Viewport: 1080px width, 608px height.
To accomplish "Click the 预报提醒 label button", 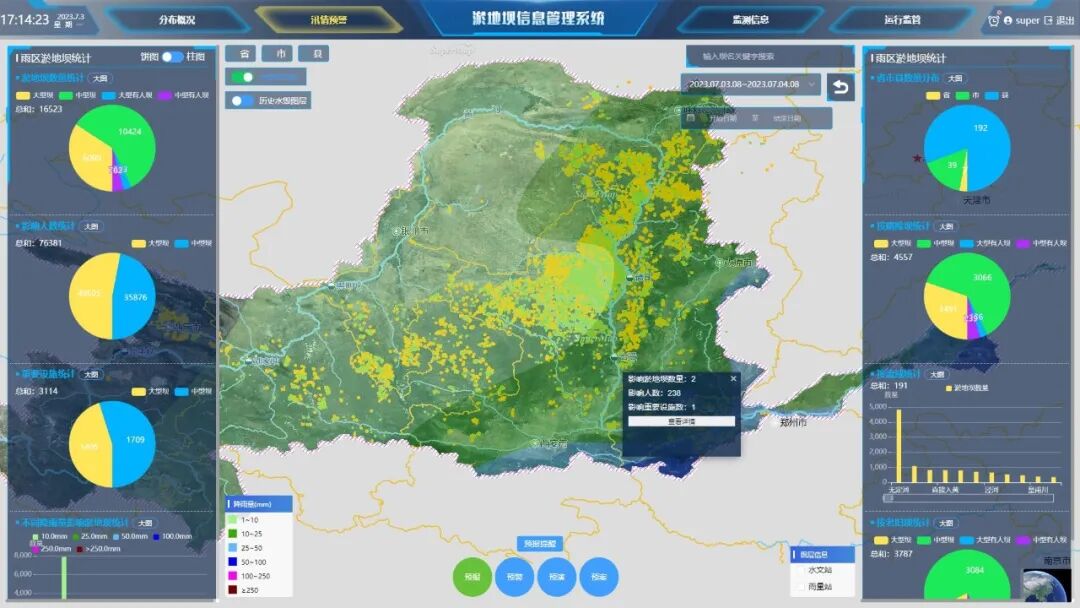I will tap(540, 544).
